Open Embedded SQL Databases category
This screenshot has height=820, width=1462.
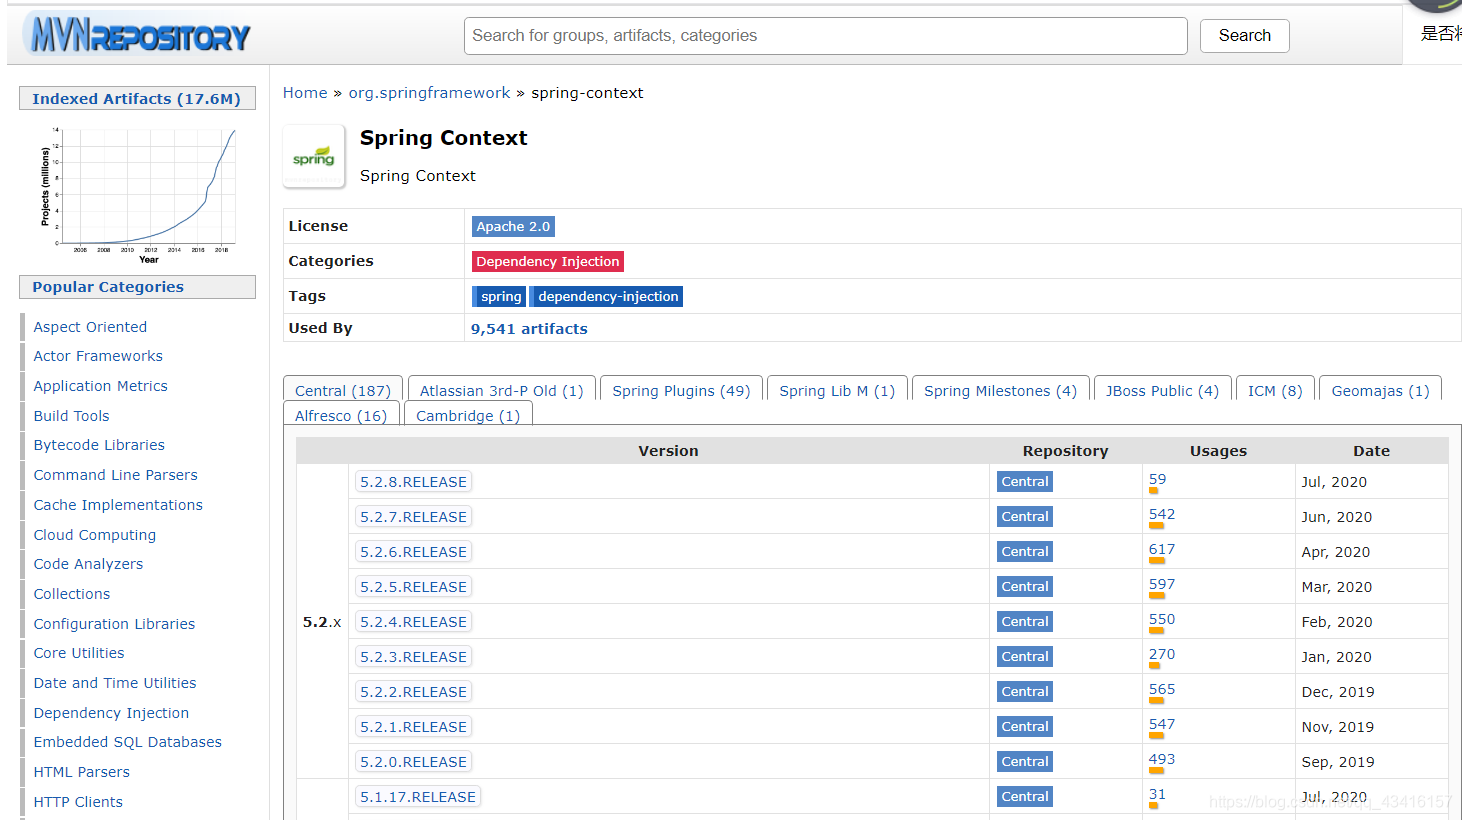click(128, 742)
